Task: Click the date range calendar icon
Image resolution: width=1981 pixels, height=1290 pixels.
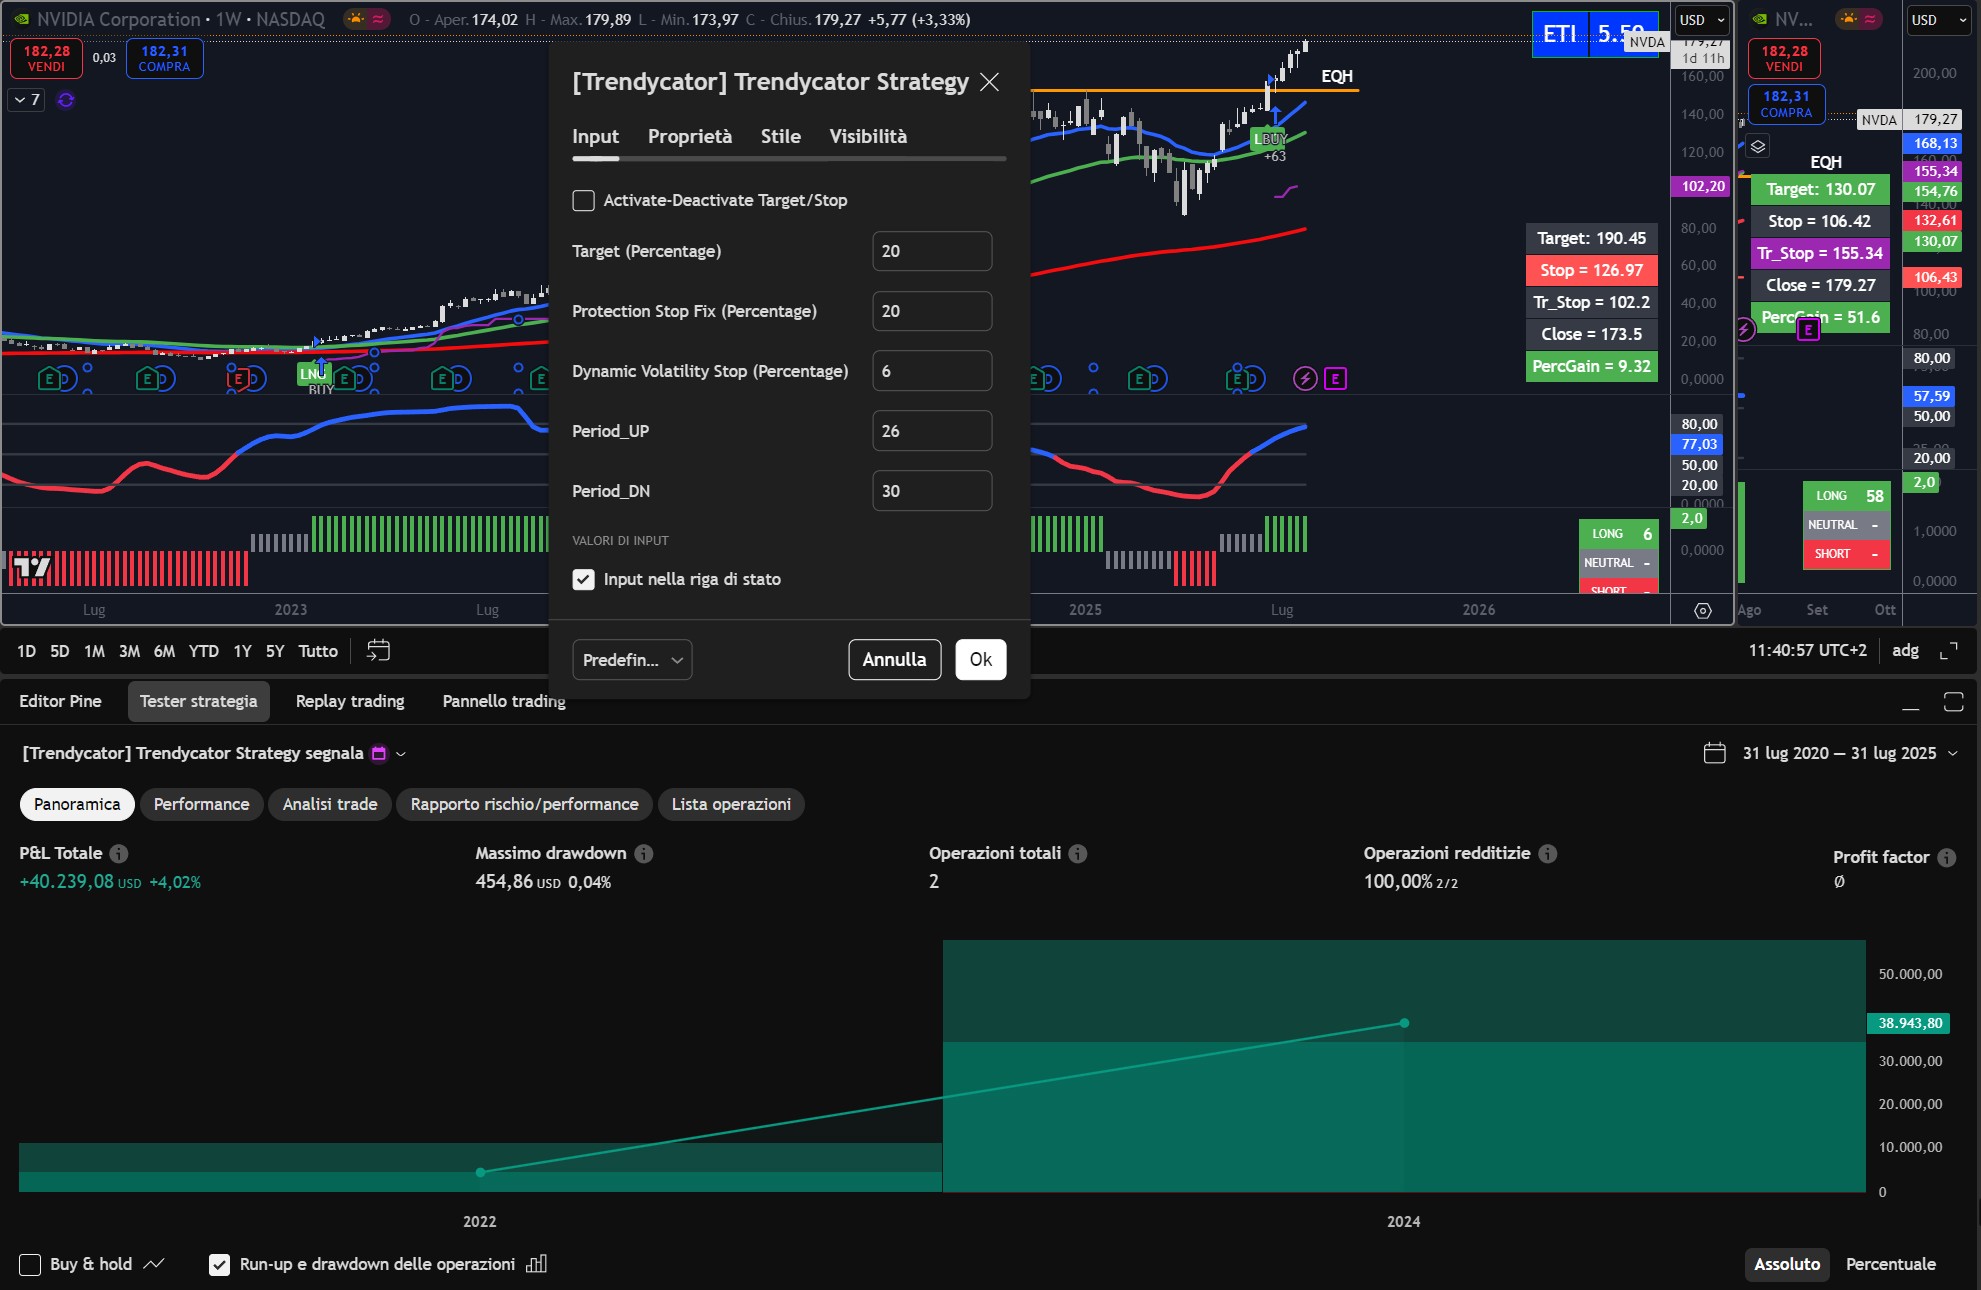Action: coord(1714,753)
